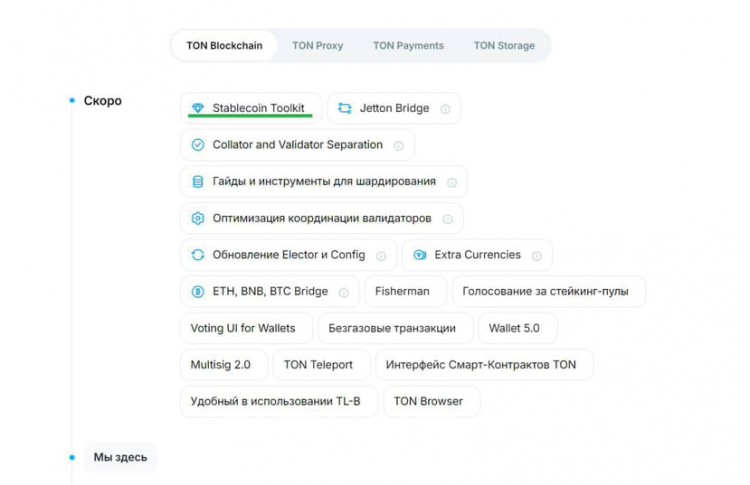Screen dimensions: 750x485
Task: Select Voting UI for Wallets
Action: point(246,328)
